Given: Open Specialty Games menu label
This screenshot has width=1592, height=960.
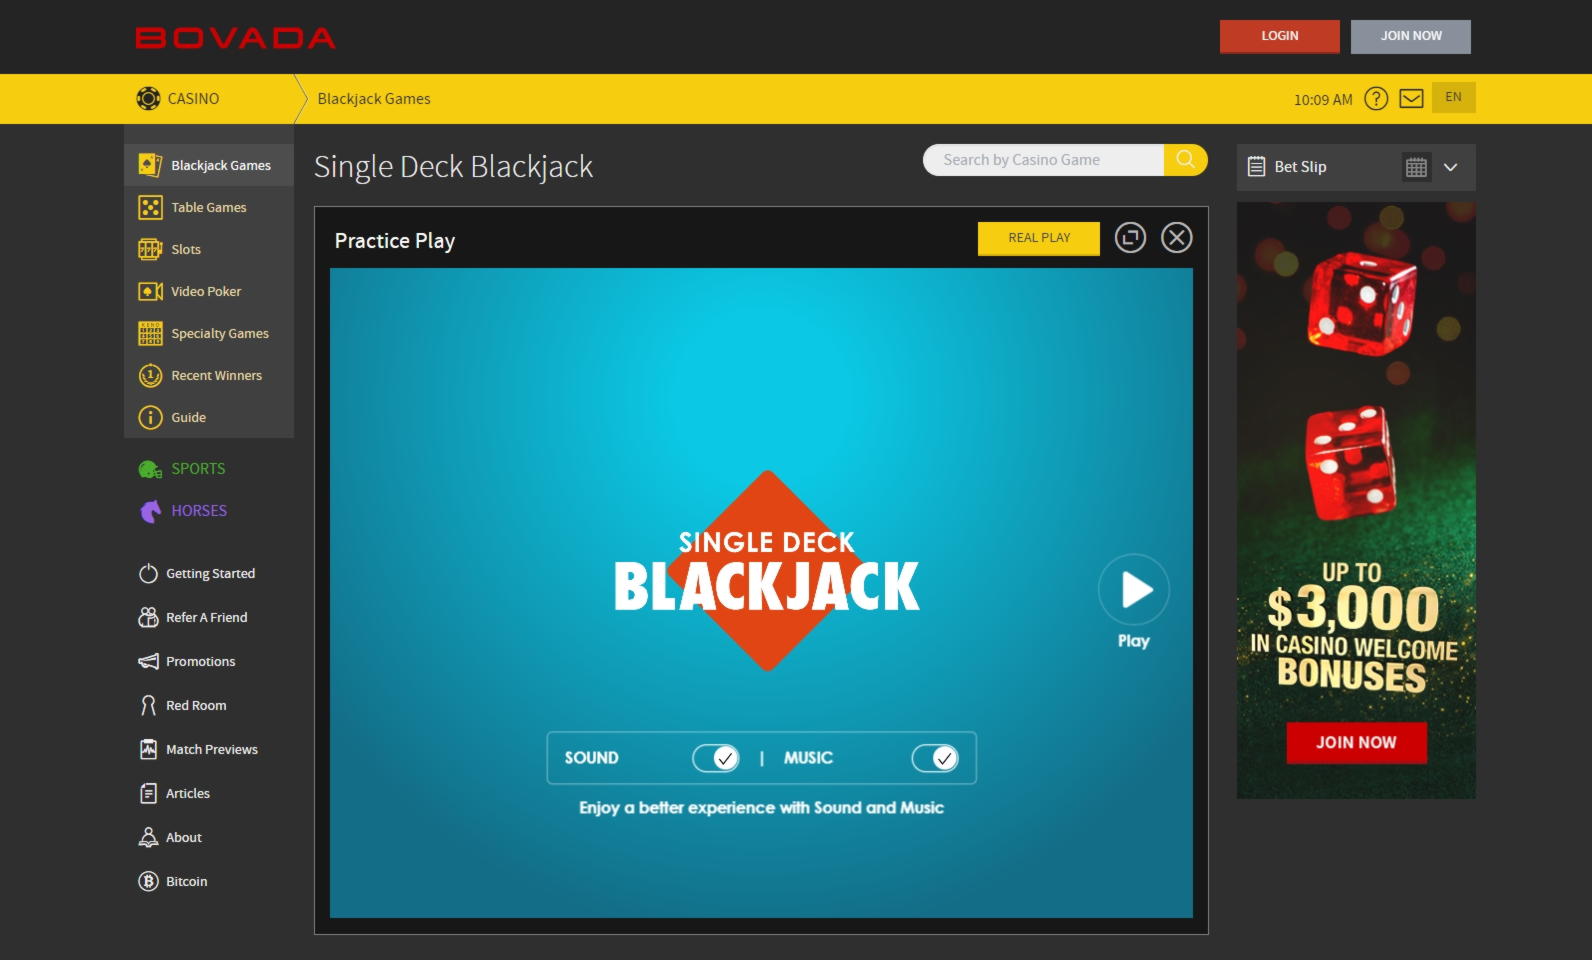Looking at the screenshot, I should click(x=220, y=333).
